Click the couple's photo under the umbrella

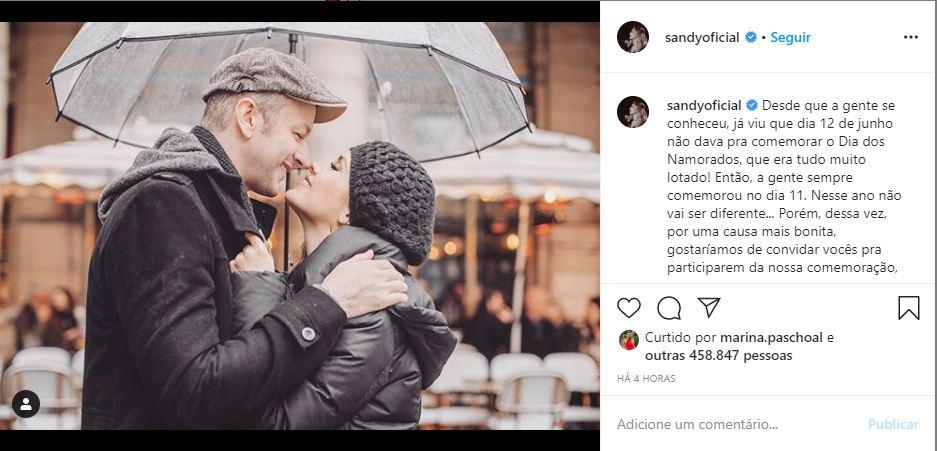pos(300,226)
